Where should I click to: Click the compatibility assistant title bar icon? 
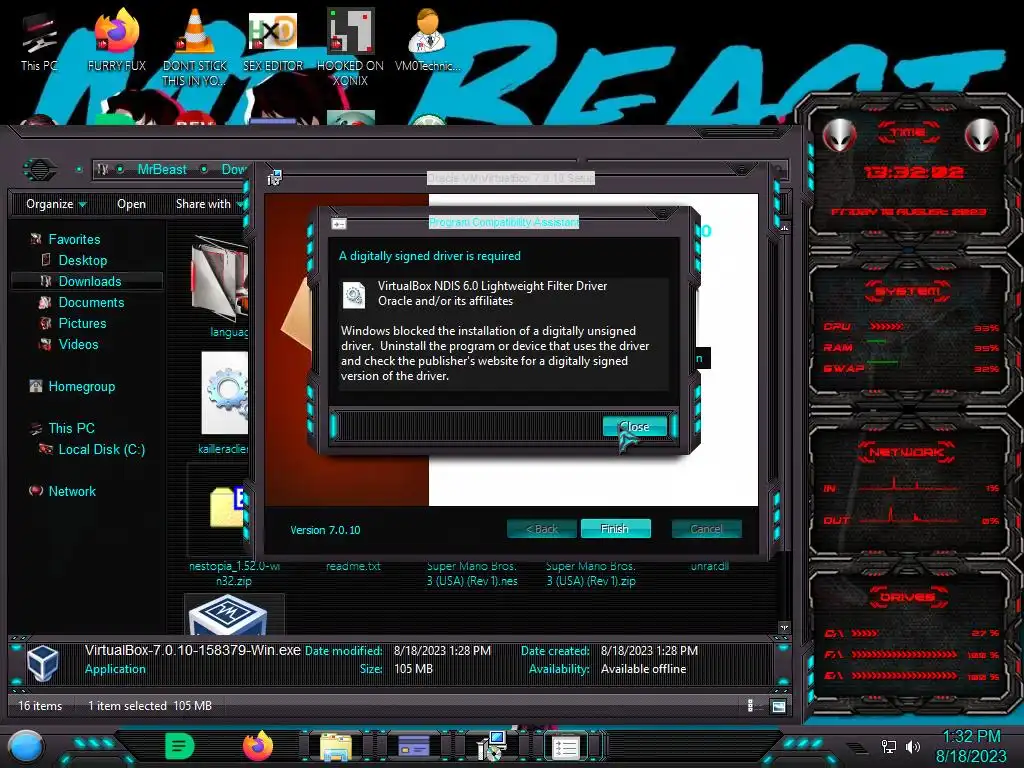coord(338,224)
